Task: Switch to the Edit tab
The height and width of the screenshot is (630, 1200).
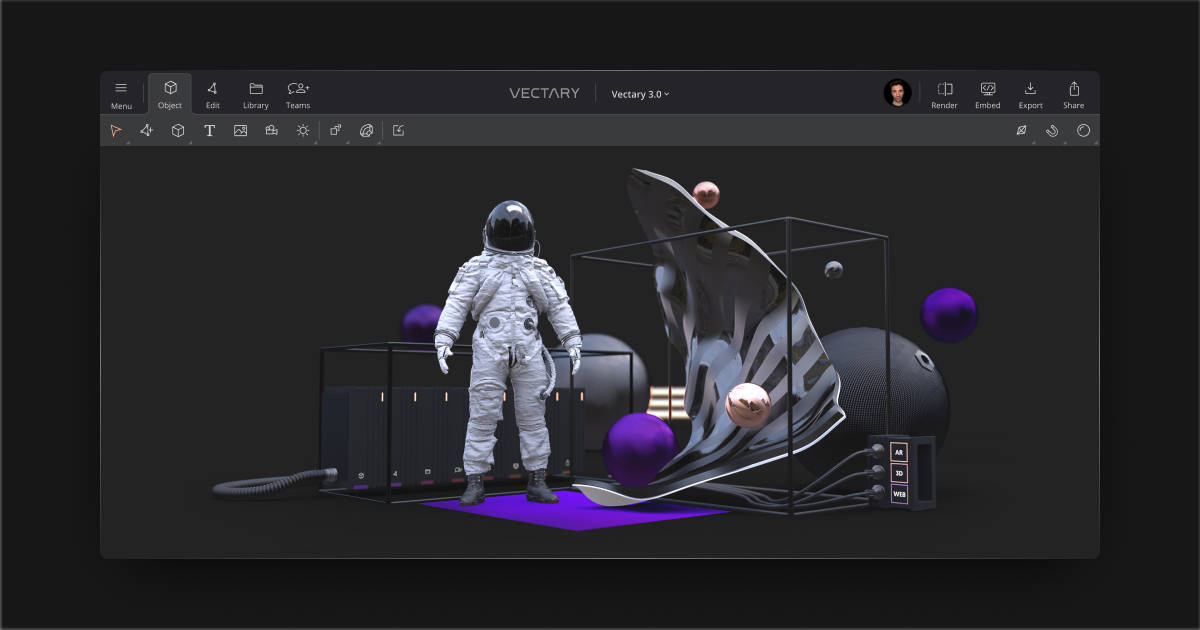Action: pyautogui.click(x=212, y=94)
